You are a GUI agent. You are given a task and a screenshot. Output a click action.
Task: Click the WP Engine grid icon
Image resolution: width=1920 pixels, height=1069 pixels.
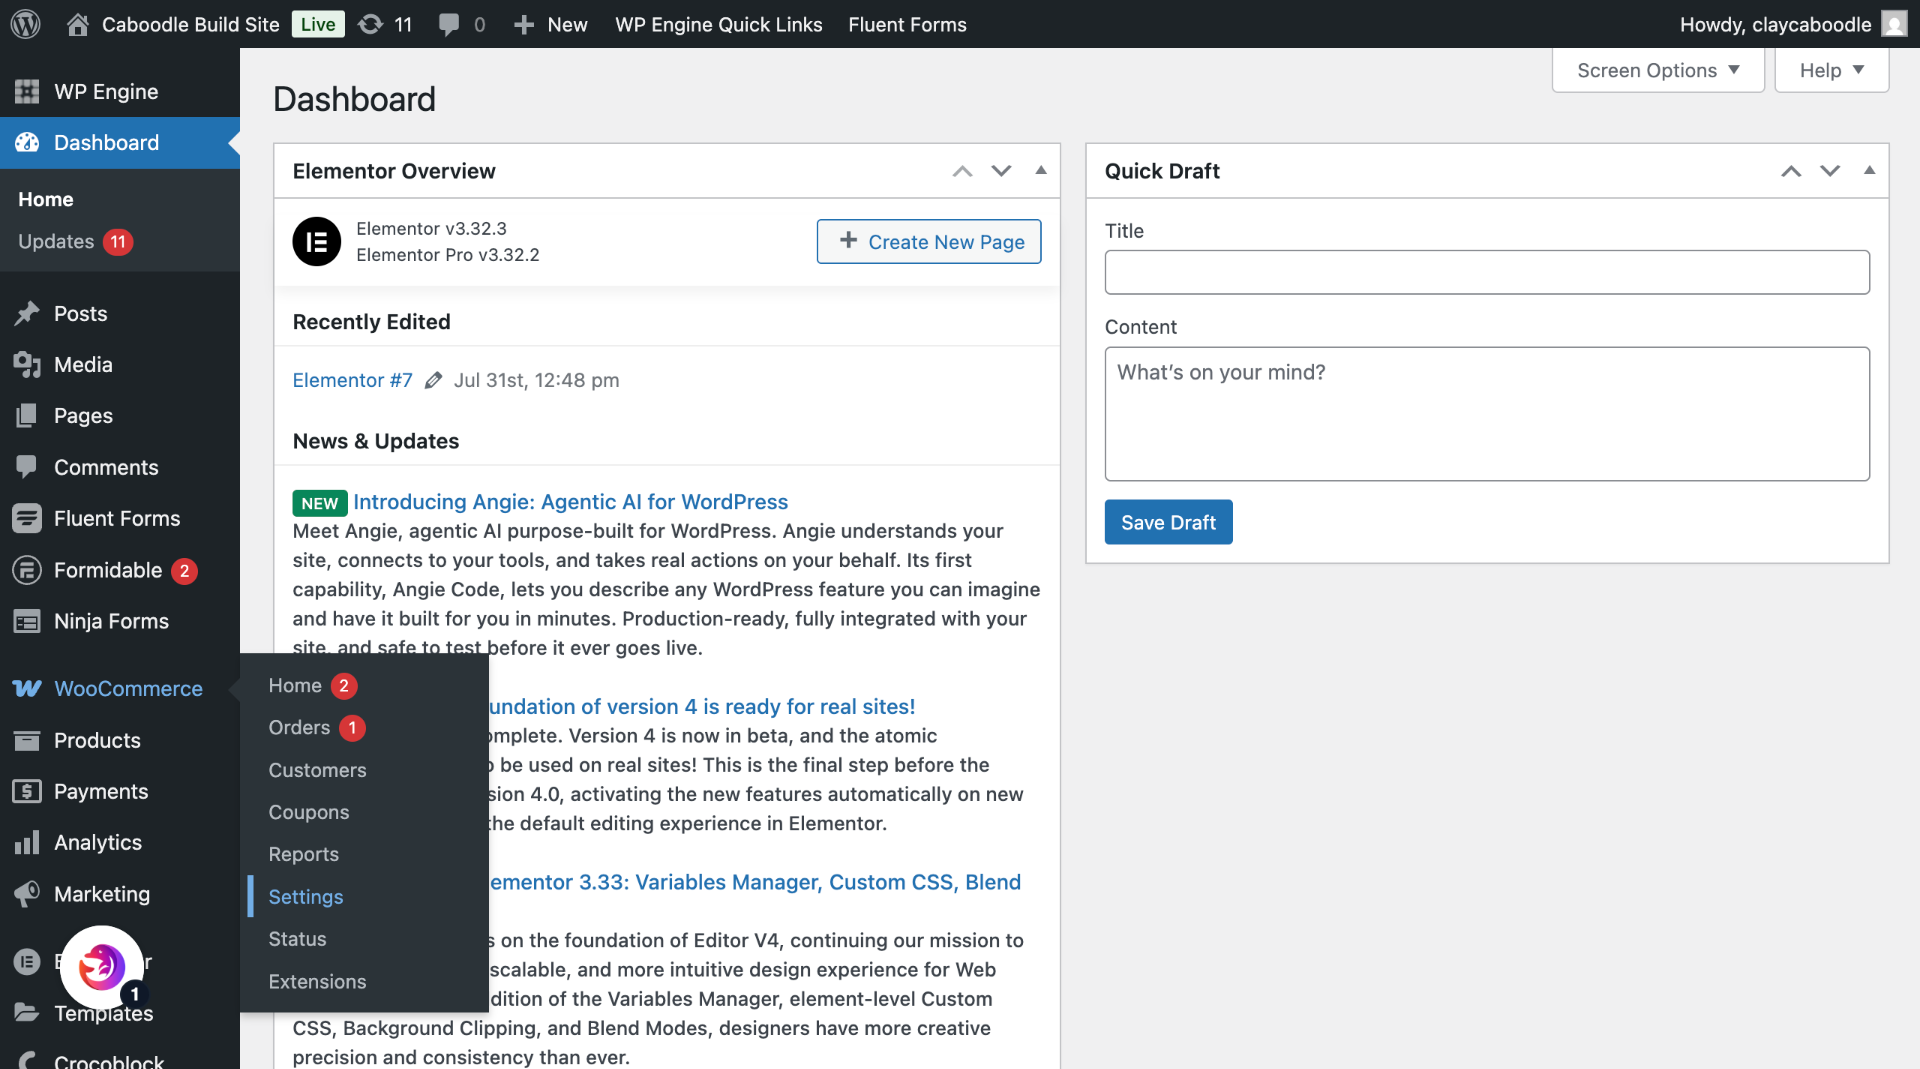(27, 91)
